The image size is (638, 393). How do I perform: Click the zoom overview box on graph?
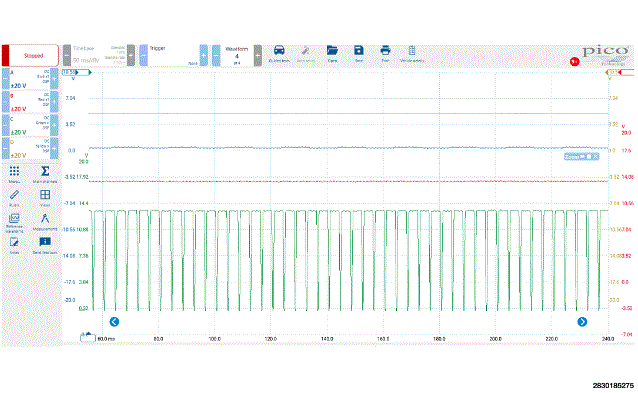pos(581,157)
